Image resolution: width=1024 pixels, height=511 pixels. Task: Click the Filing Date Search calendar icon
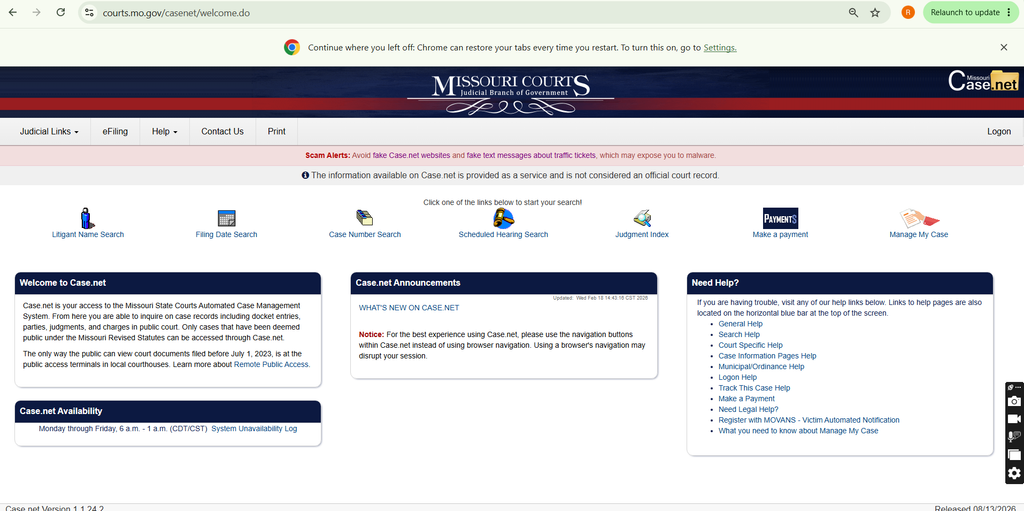(x=226, y=218)
